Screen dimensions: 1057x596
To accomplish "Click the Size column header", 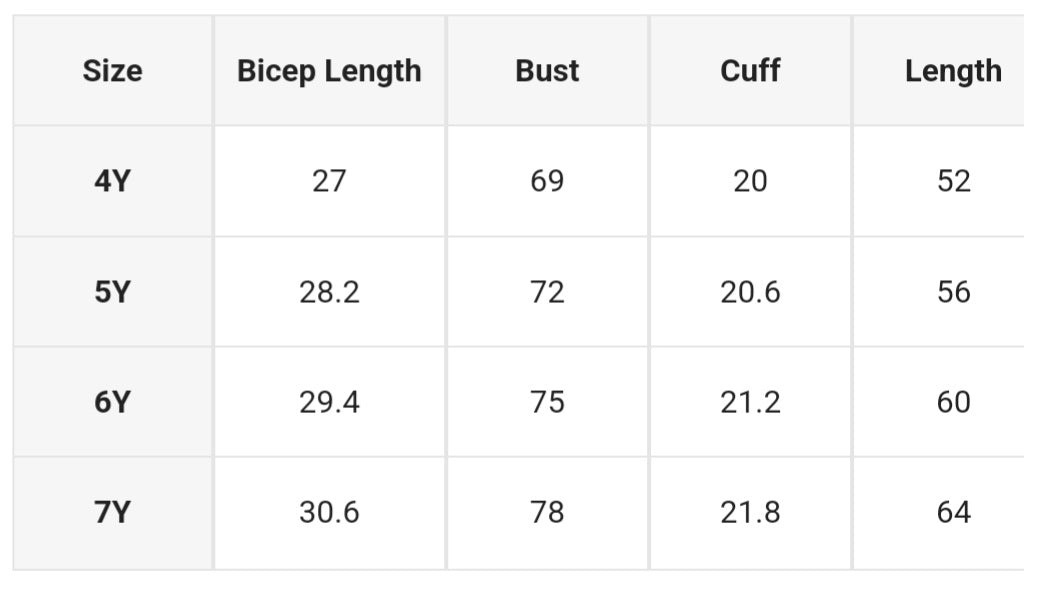I will coord(112,71).
